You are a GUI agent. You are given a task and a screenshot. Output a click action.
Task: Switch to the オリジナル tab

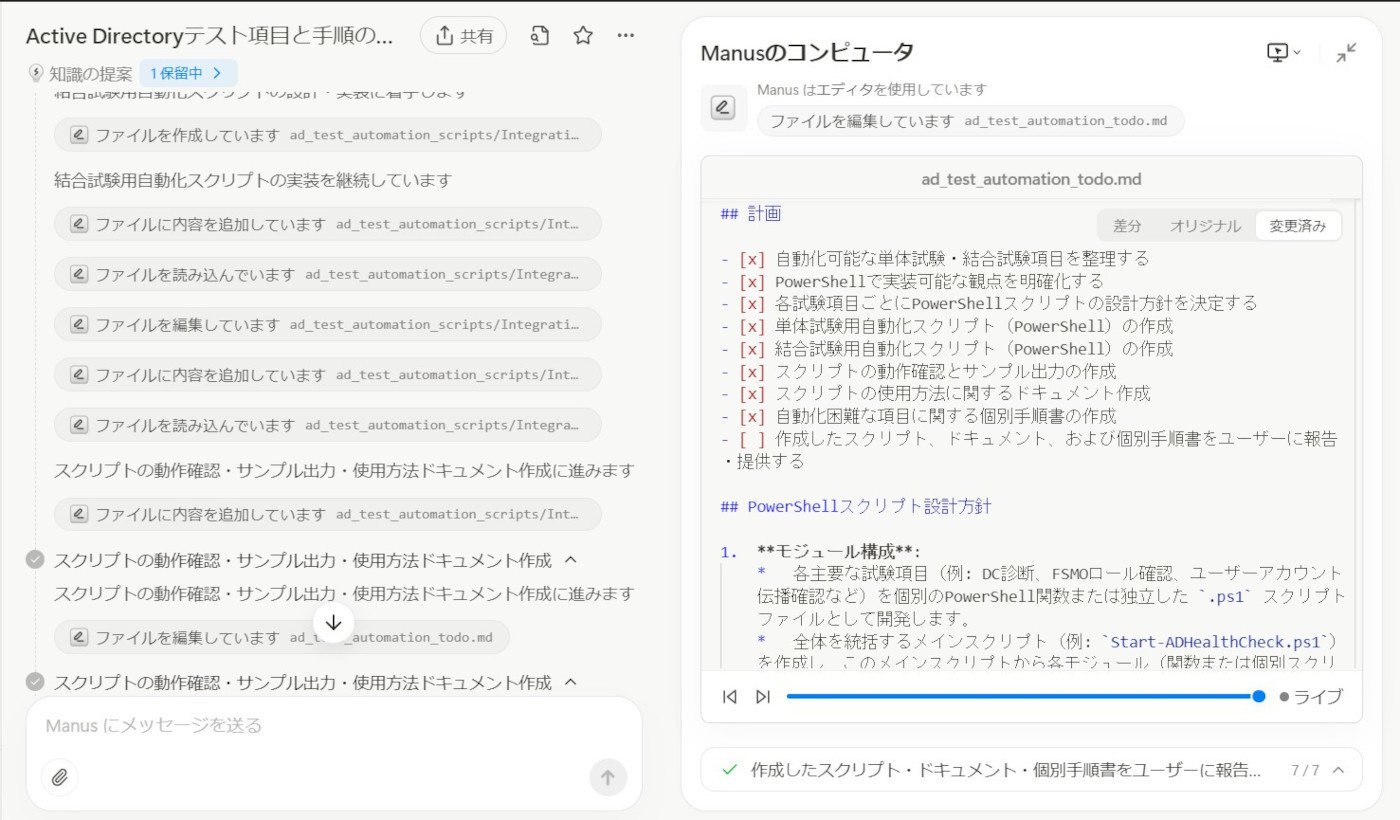click(1205, 226)
